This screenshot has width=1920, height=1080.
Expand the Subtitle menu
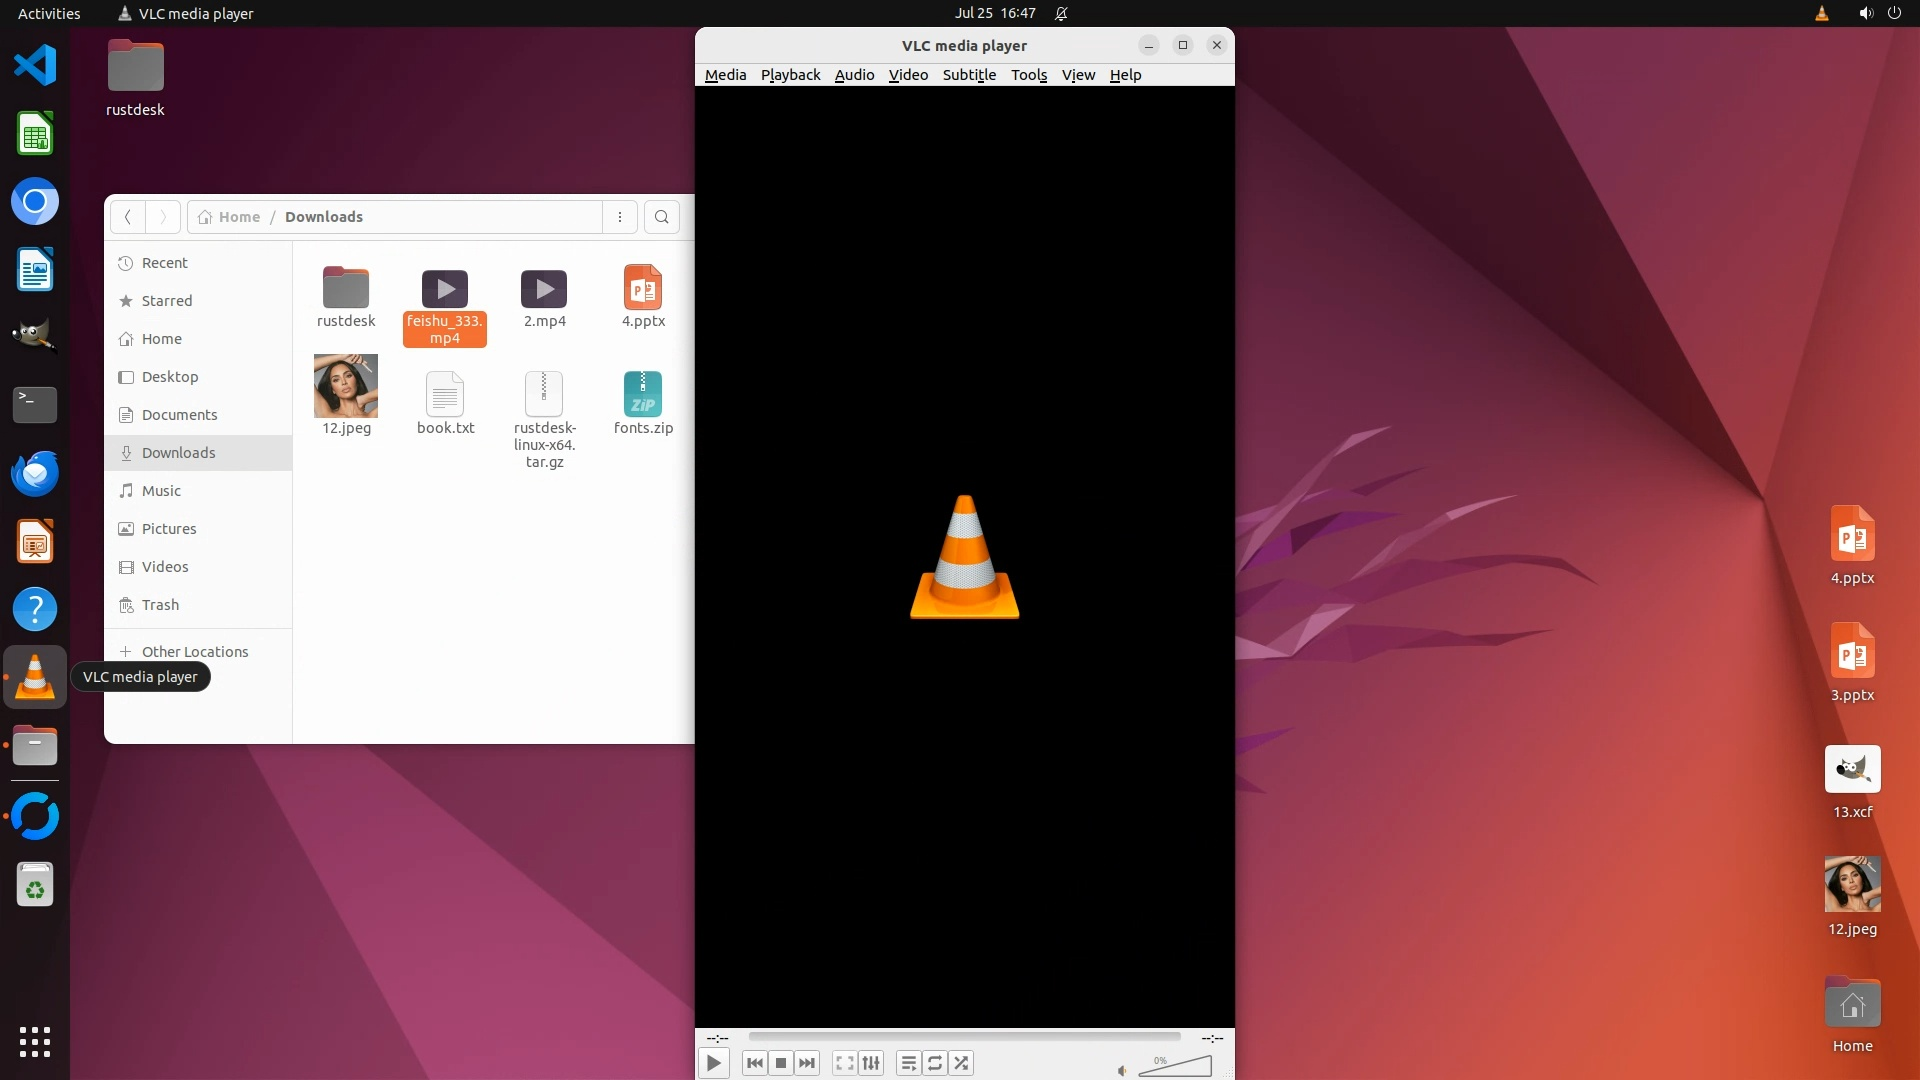[x=969, y=75]
